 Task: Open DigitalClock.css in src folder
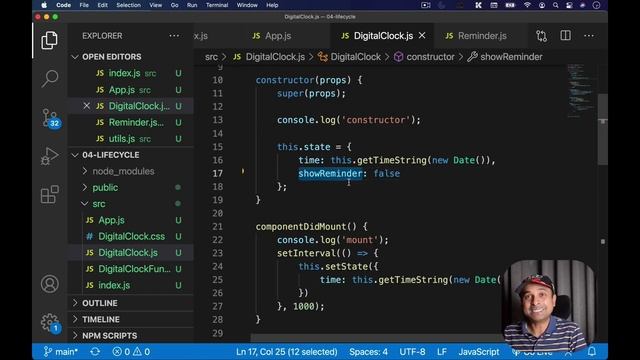click(x=131, y=236)
